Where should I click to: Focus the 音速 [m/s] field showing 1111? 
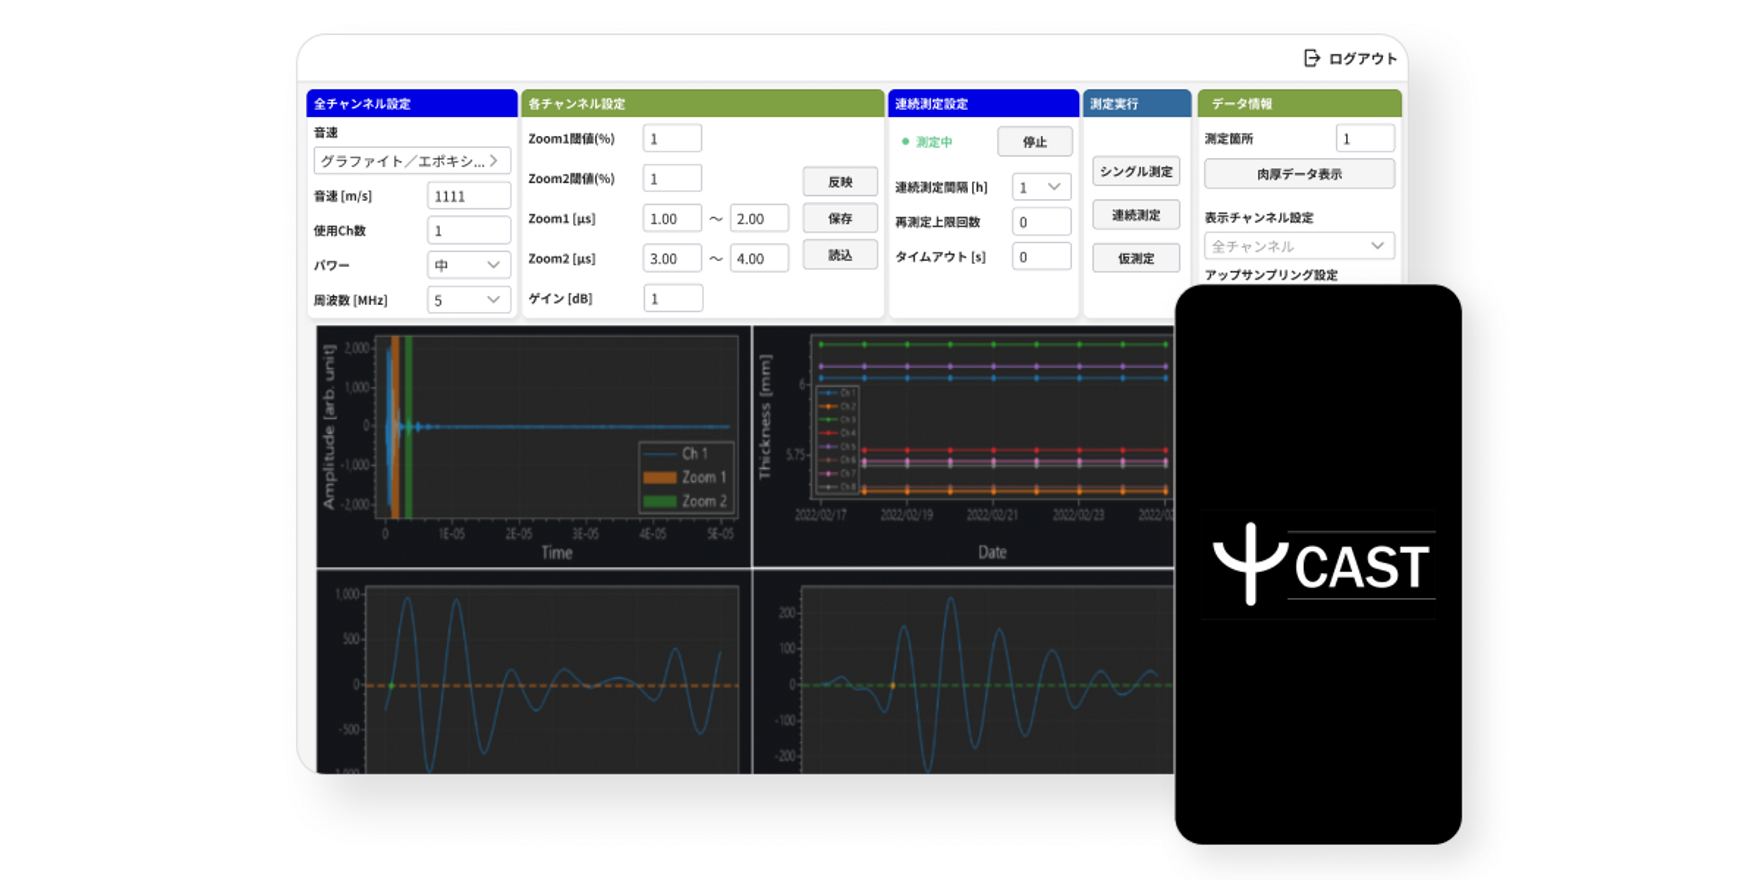click(x=469, y=196)
